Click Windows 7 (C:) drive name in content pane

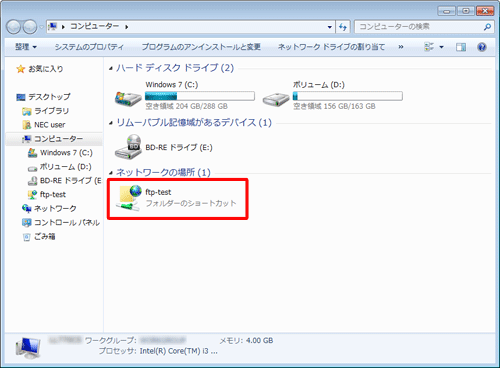172,85
